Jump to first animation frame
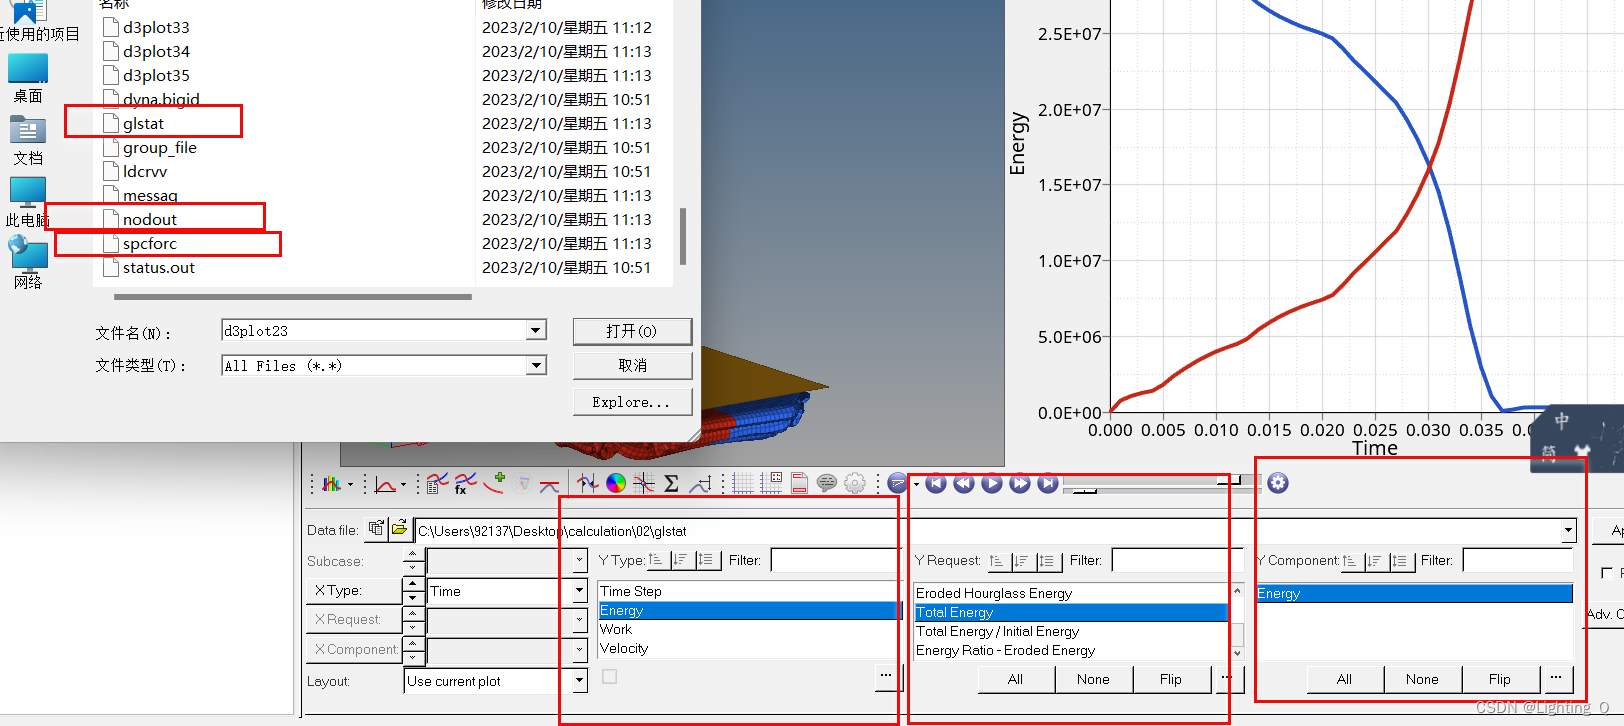 (x=936, y=484)
